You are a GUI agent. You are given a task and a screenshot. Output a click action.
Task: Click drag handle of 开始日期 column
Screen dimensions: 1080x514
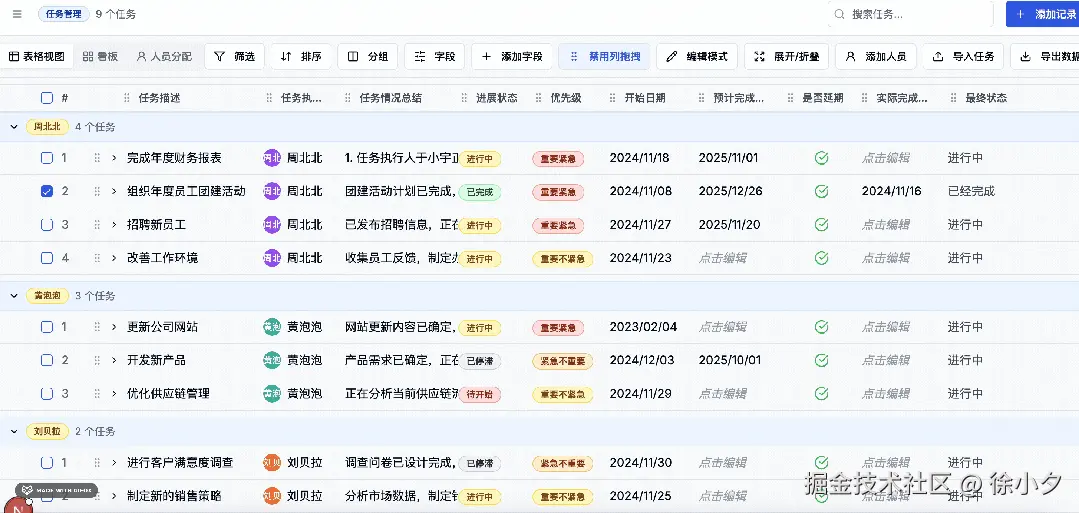[612, 98]
